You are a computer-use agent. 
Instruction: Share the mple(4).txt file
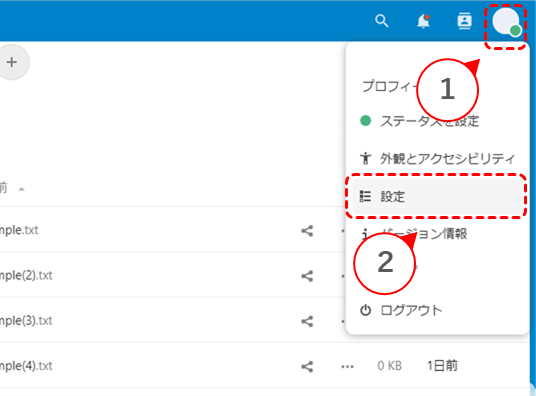pyautogui.click(x=307, y=367)
